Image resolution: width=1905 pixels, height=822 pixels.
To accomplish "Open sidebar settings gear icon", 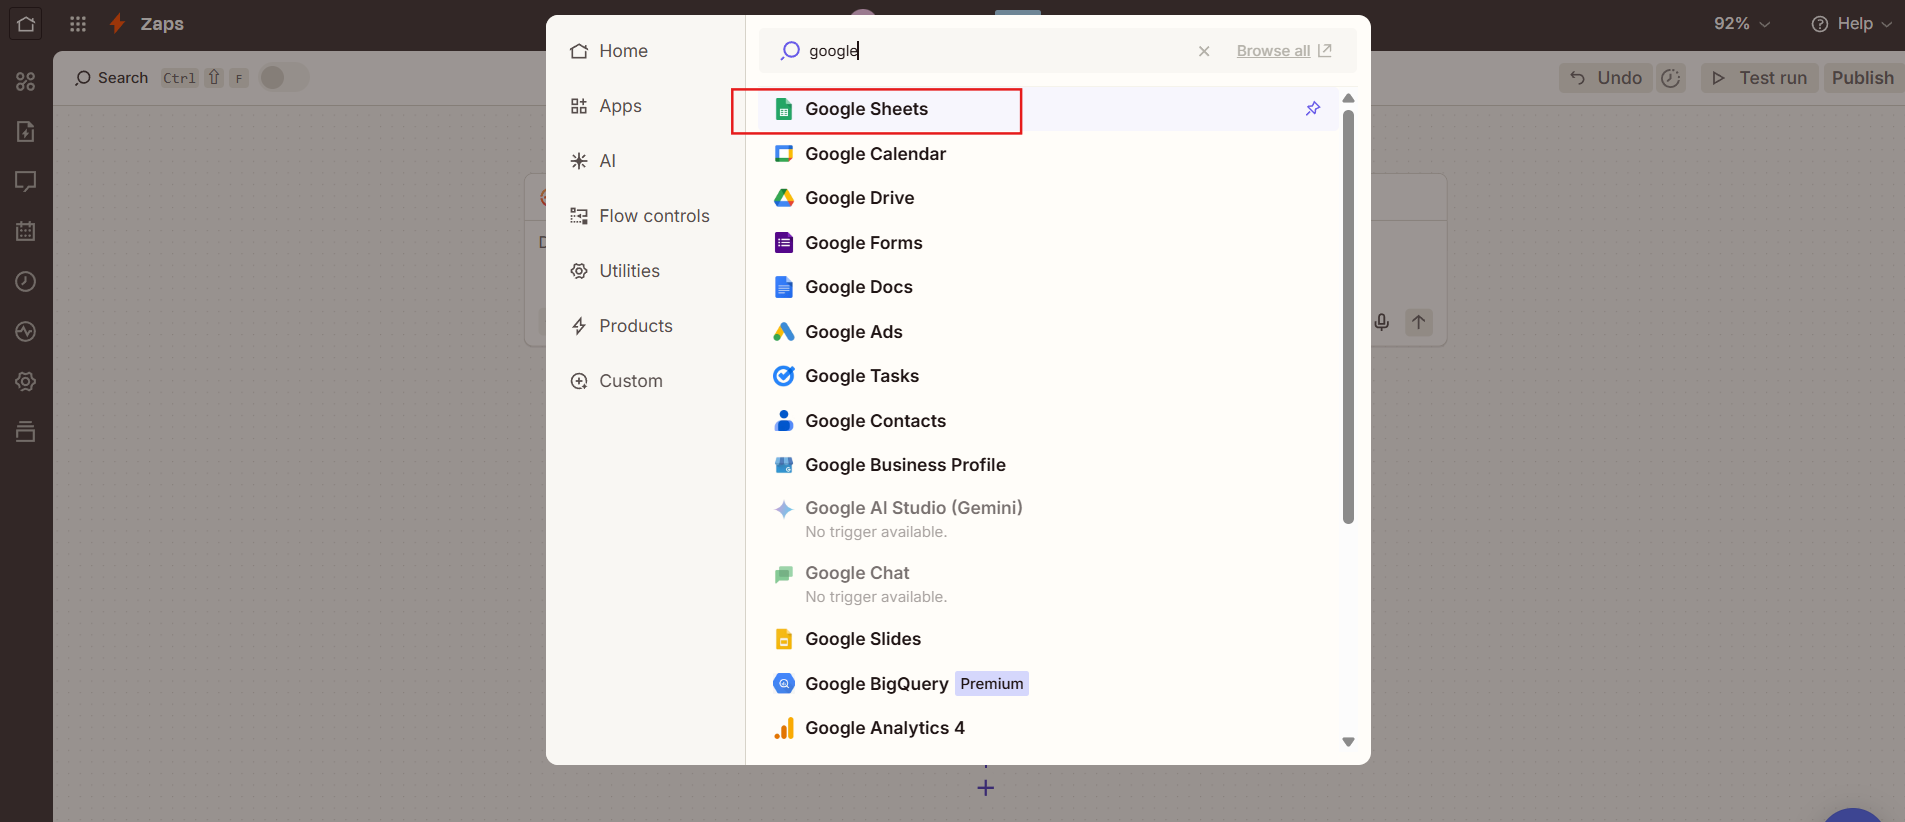I will click(x=26, y=382).
